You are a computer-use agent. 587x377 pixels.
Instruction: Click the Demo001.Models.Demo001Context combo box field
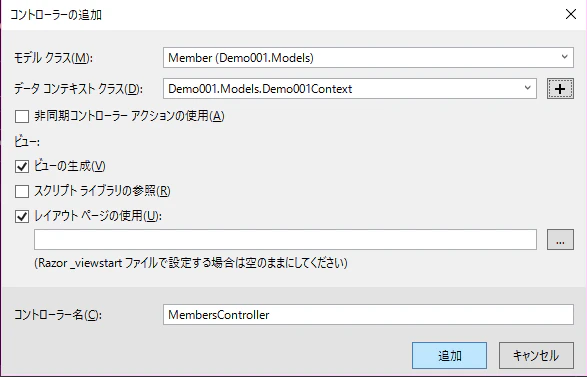pos(350,89)
